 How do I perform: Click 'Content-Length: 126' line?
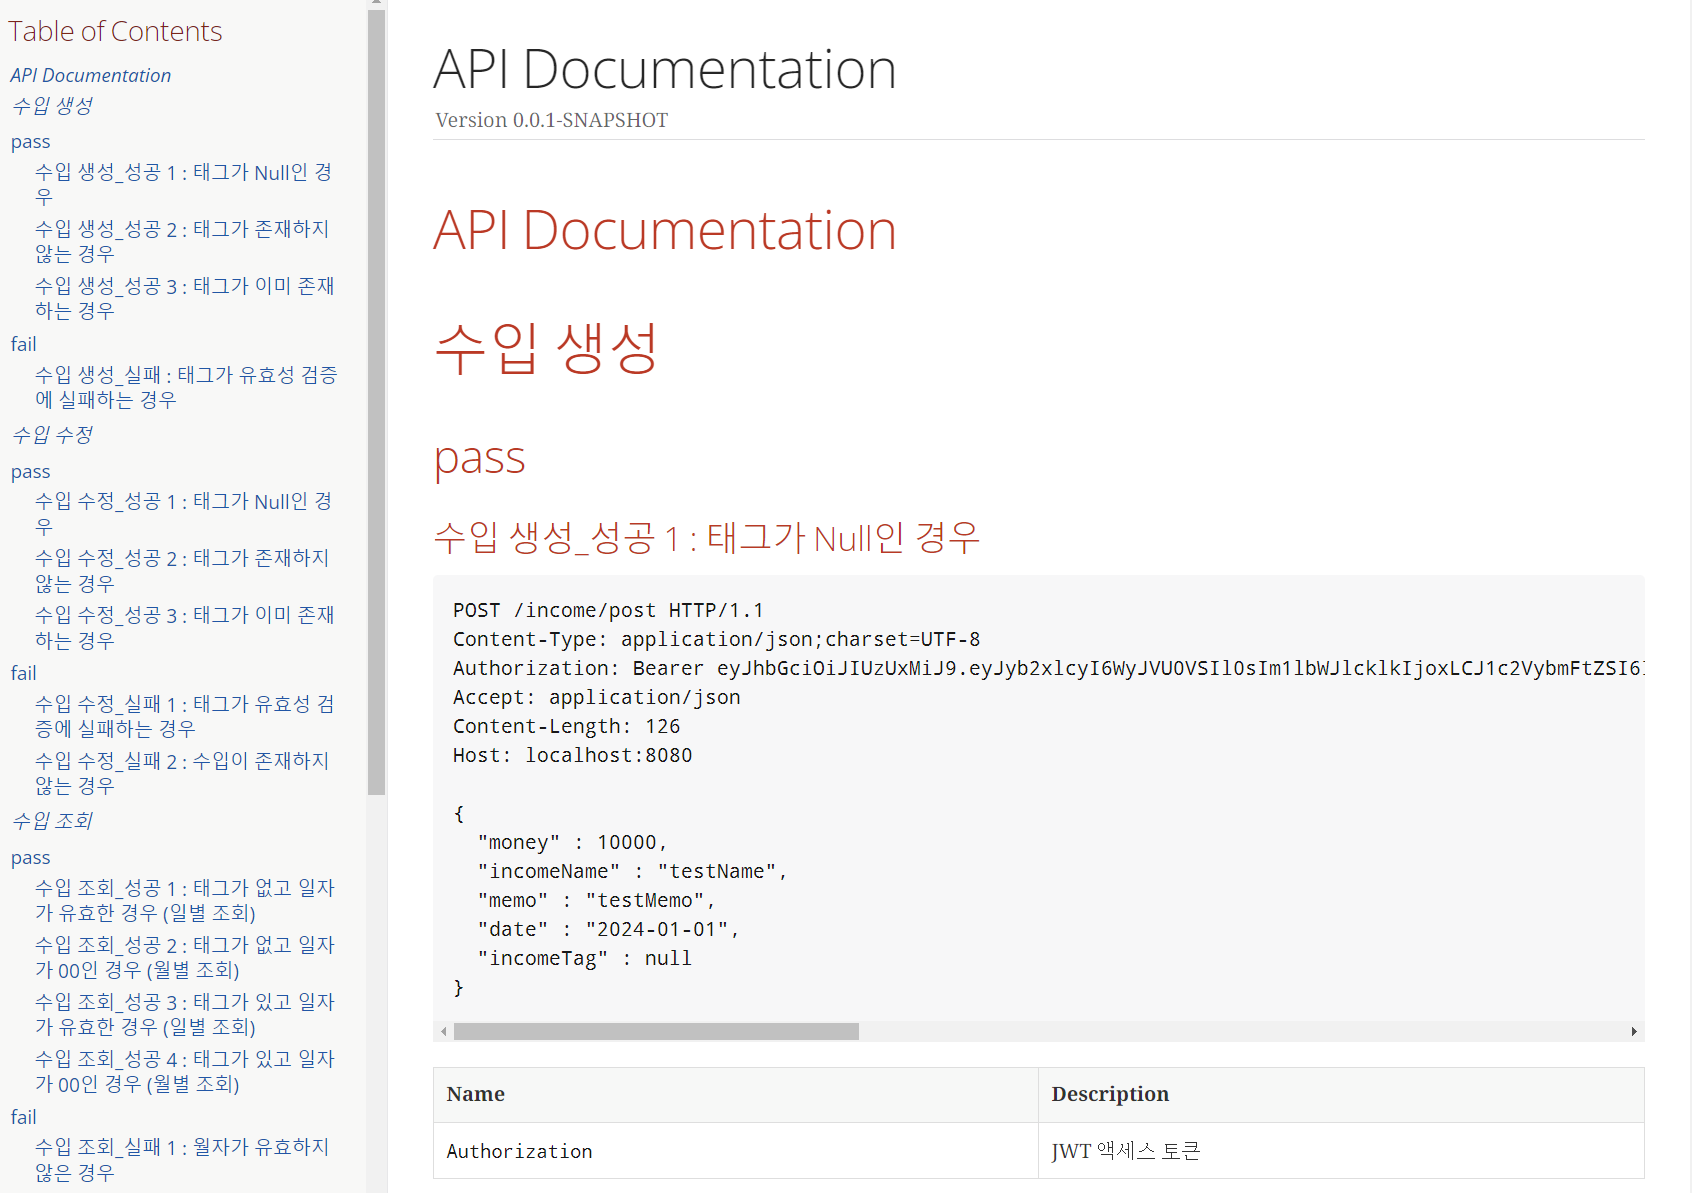pyautogui.click(x=566, y=726)
